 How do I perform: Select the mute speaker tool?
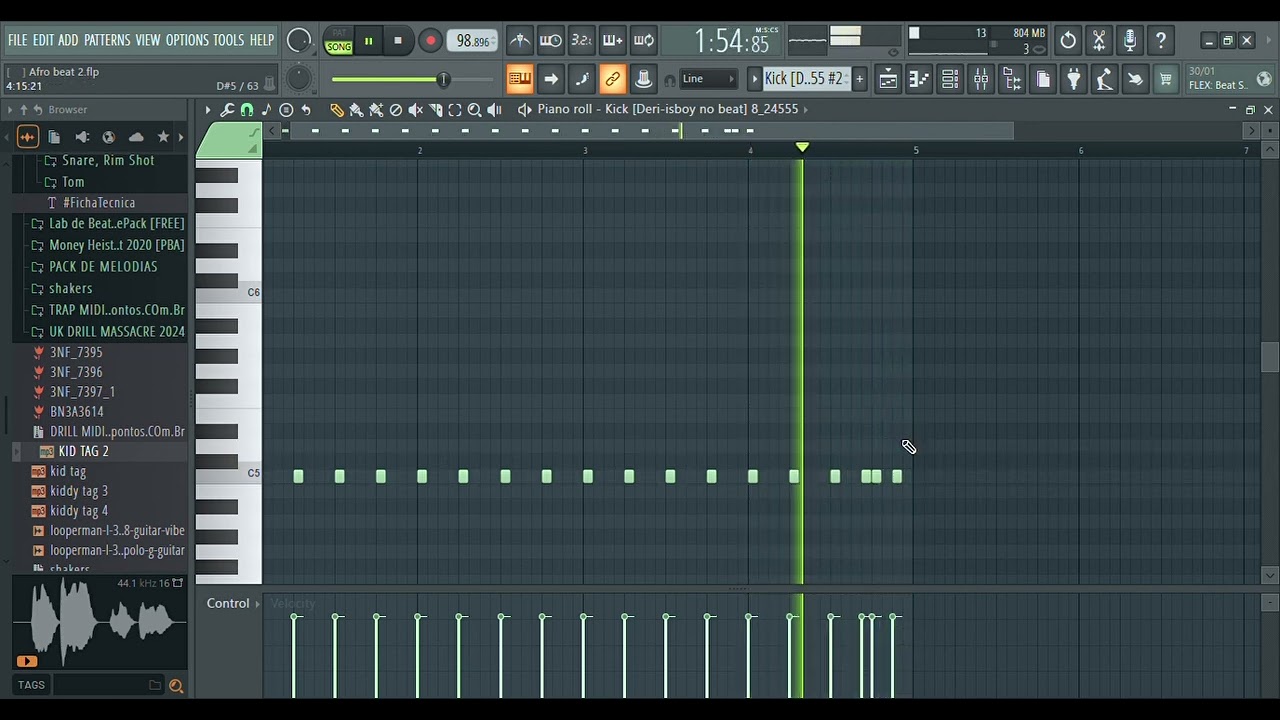coord(416,110)
